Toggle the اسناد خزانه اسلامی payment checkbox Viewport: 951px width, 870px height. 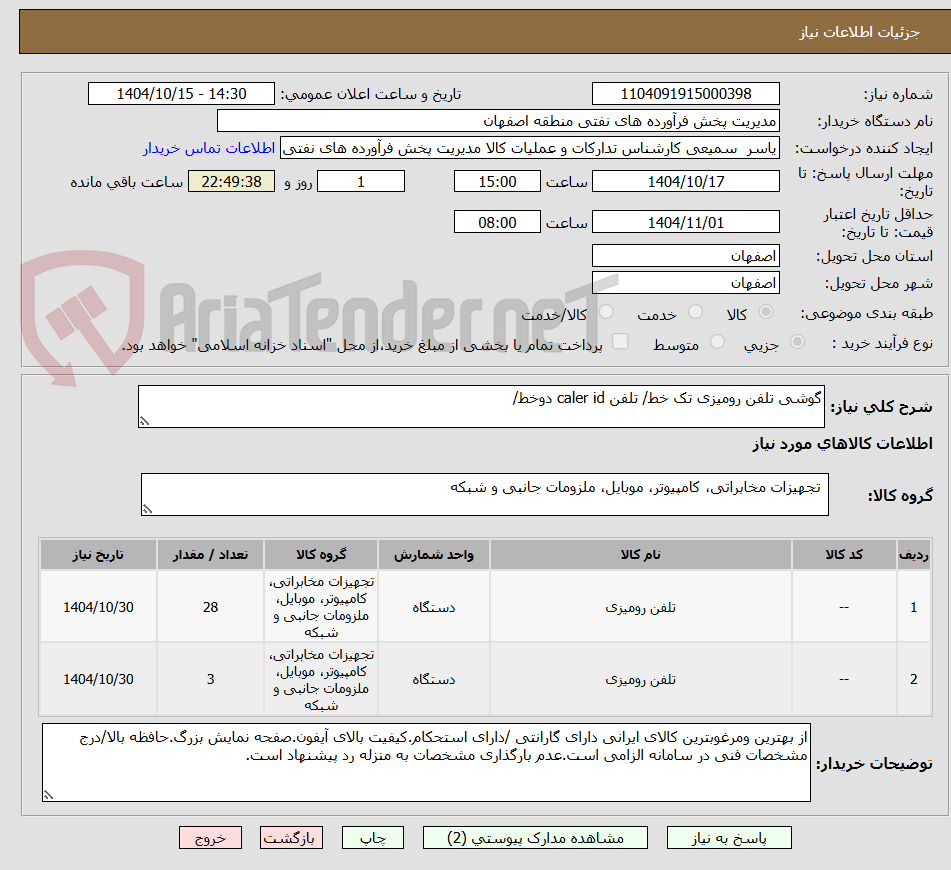[620, 342]
